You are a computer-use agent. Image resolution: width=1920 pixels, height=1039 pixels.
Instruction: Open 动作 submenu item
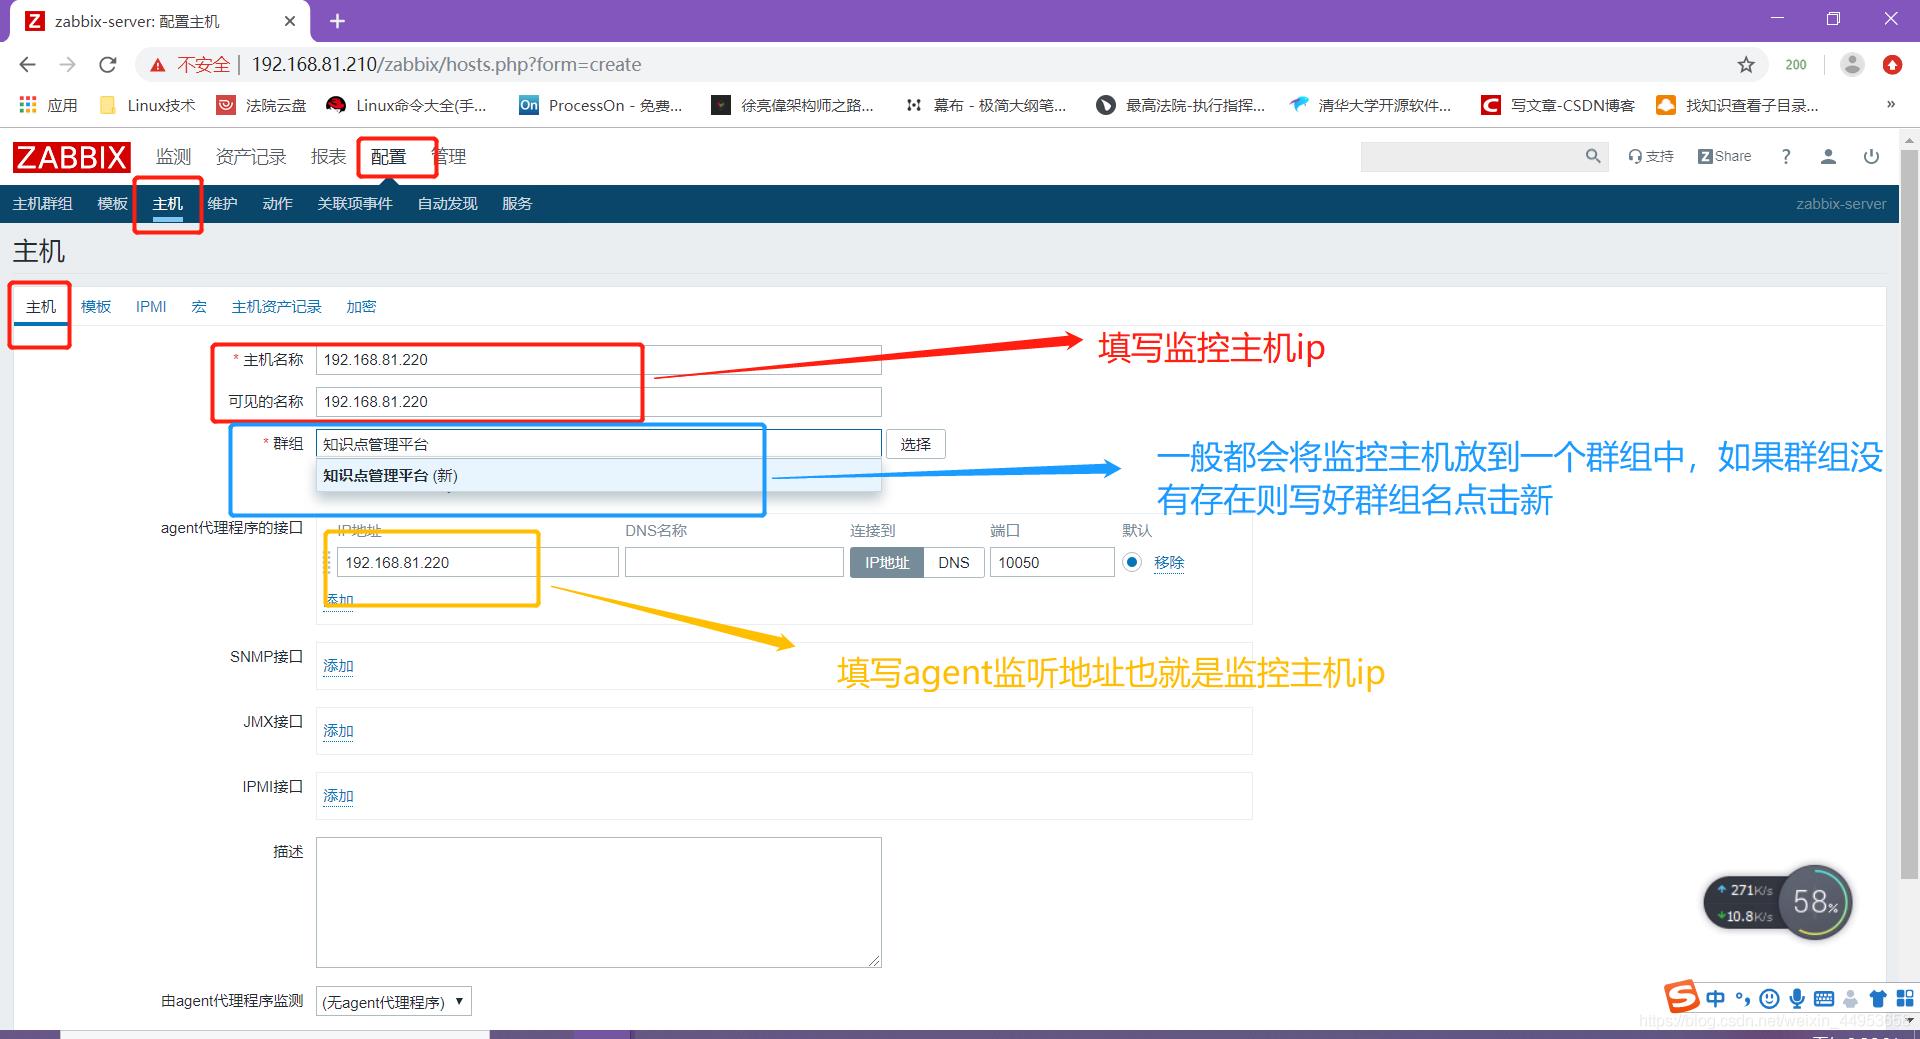tap(277, 204)
